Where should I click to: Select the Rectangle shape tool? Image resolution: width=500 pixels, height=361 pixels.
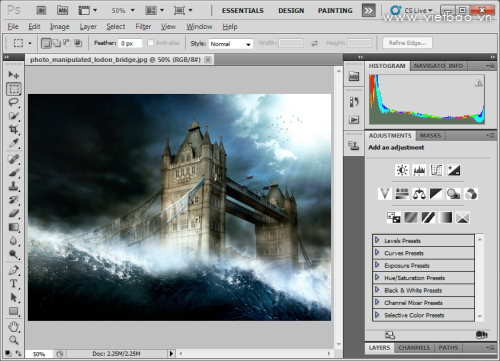pyautogui.click(x=13, y=311)
